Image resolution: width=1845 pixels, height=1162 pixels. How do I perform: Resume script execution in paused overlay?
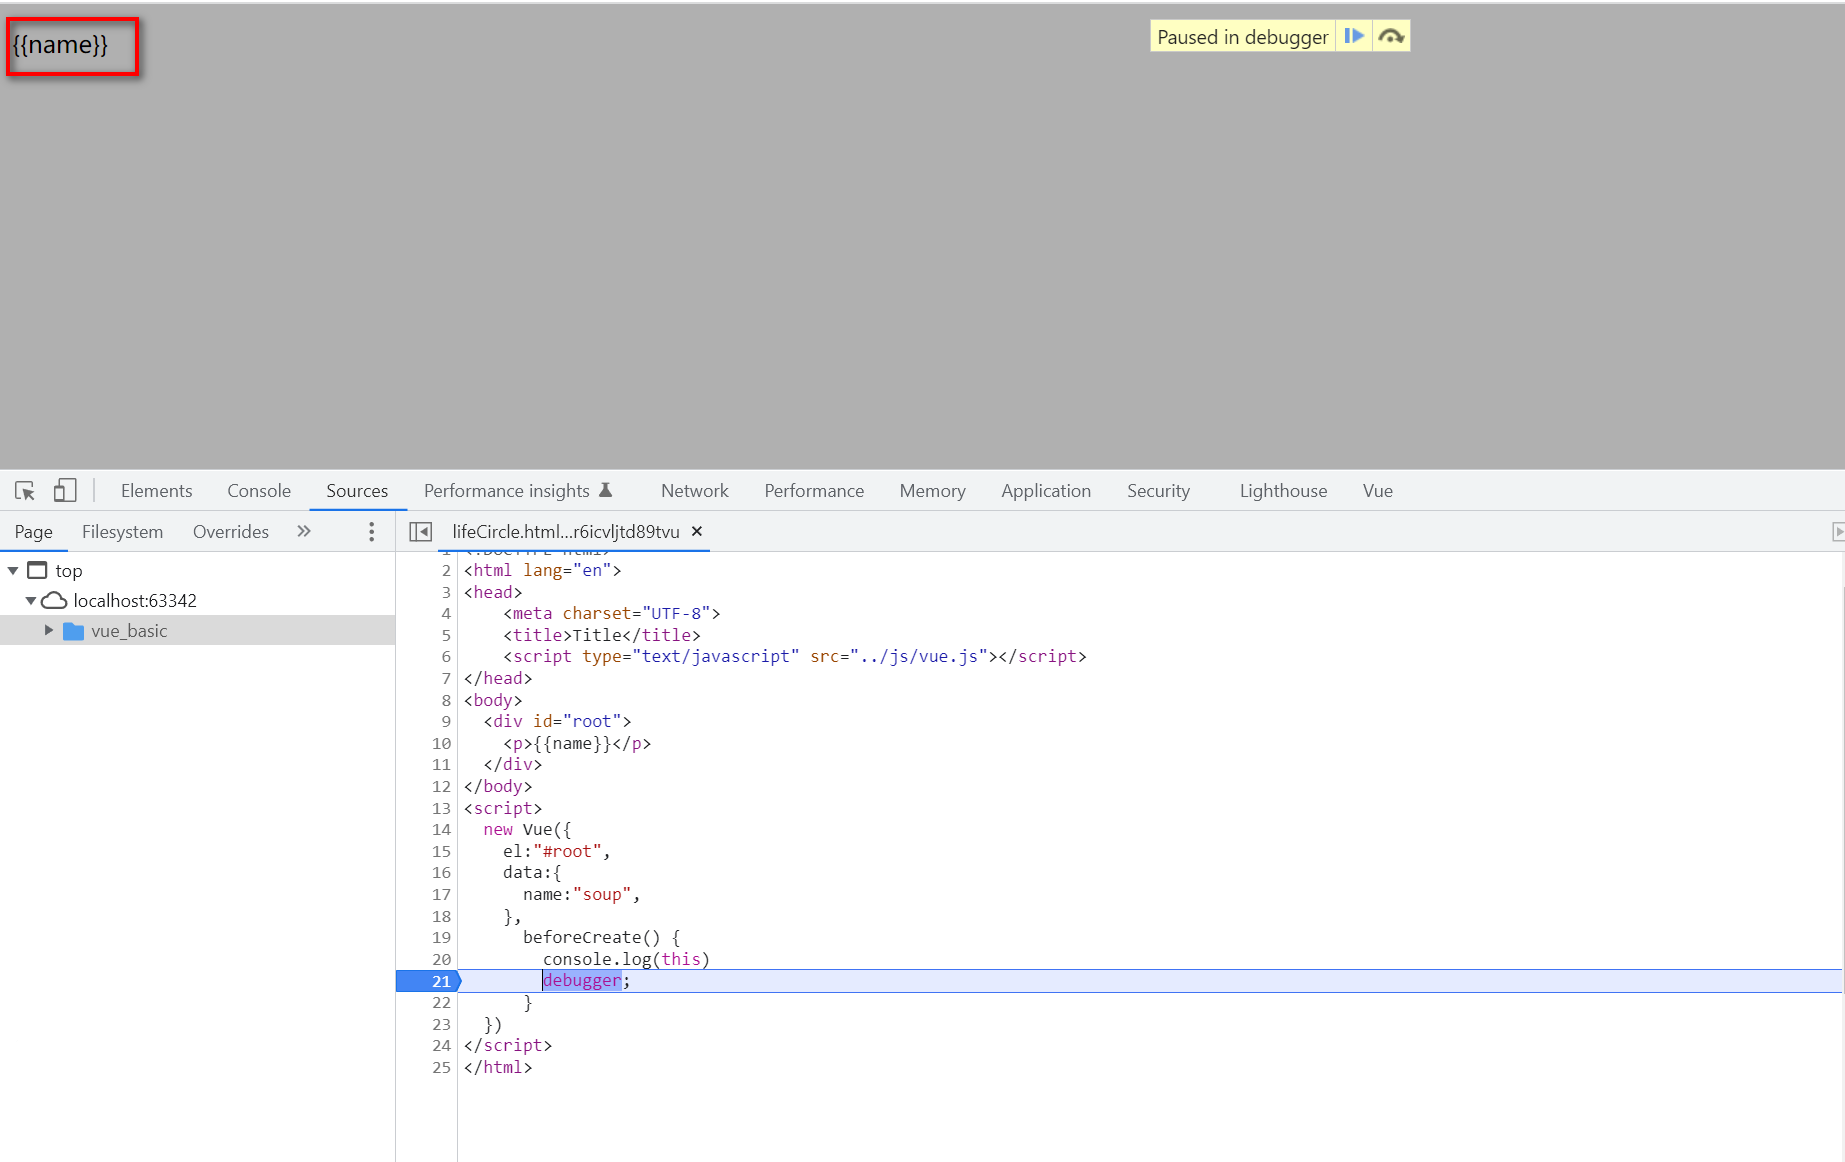pyautogui.click(x=1354, y=37)
